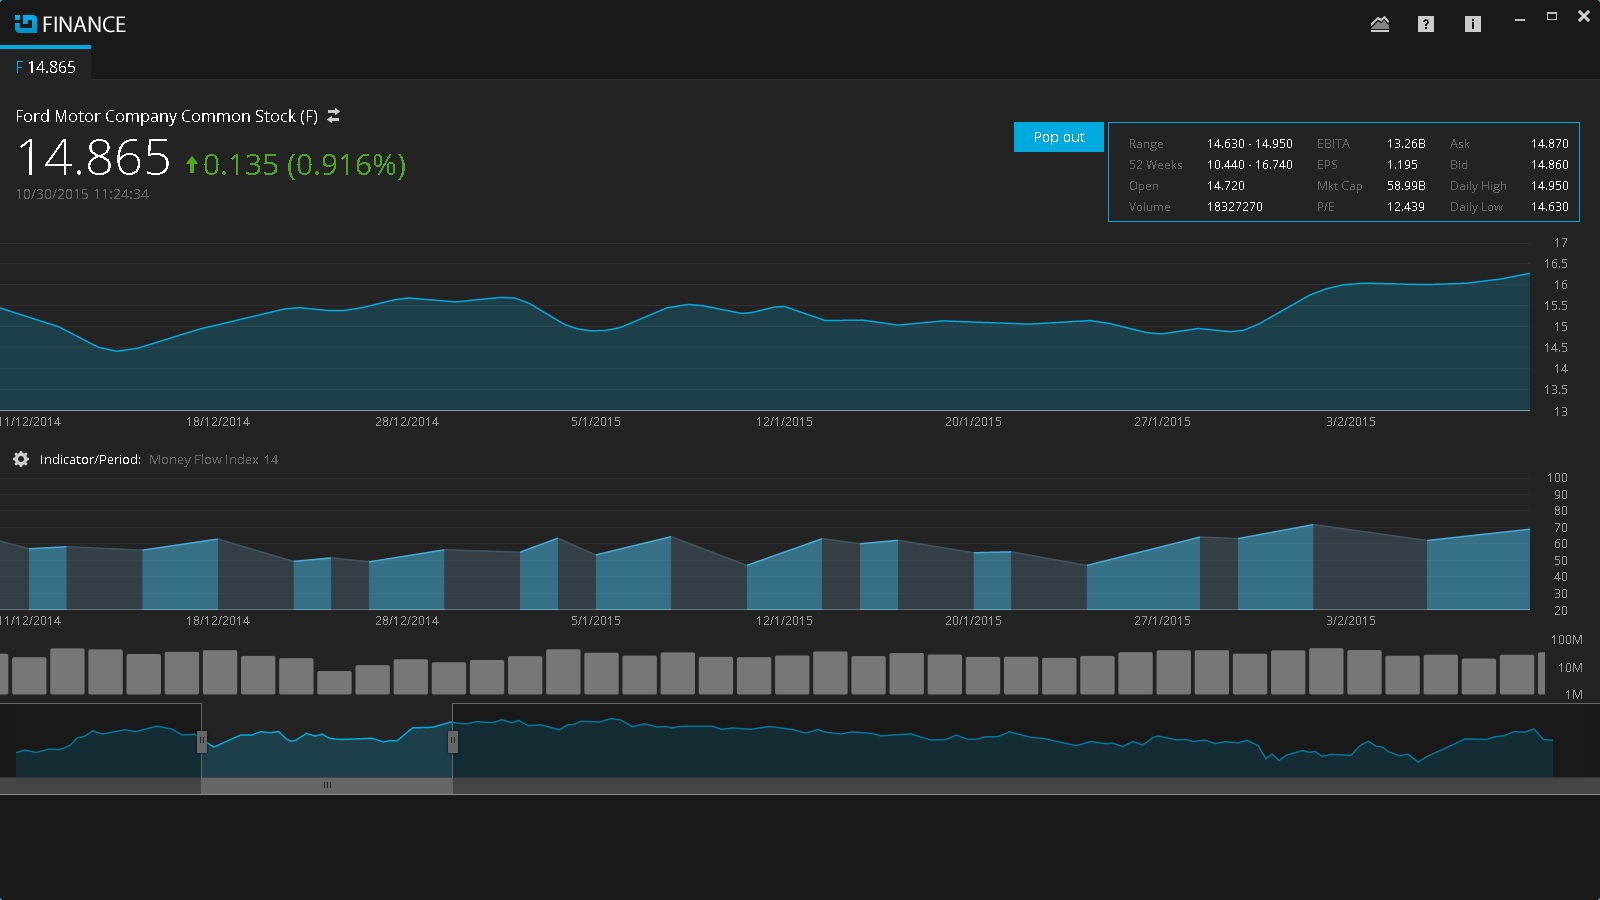
Task: Click the navigator scrollbar thumb
Action: pyautogui.click(x=327, y=786)
